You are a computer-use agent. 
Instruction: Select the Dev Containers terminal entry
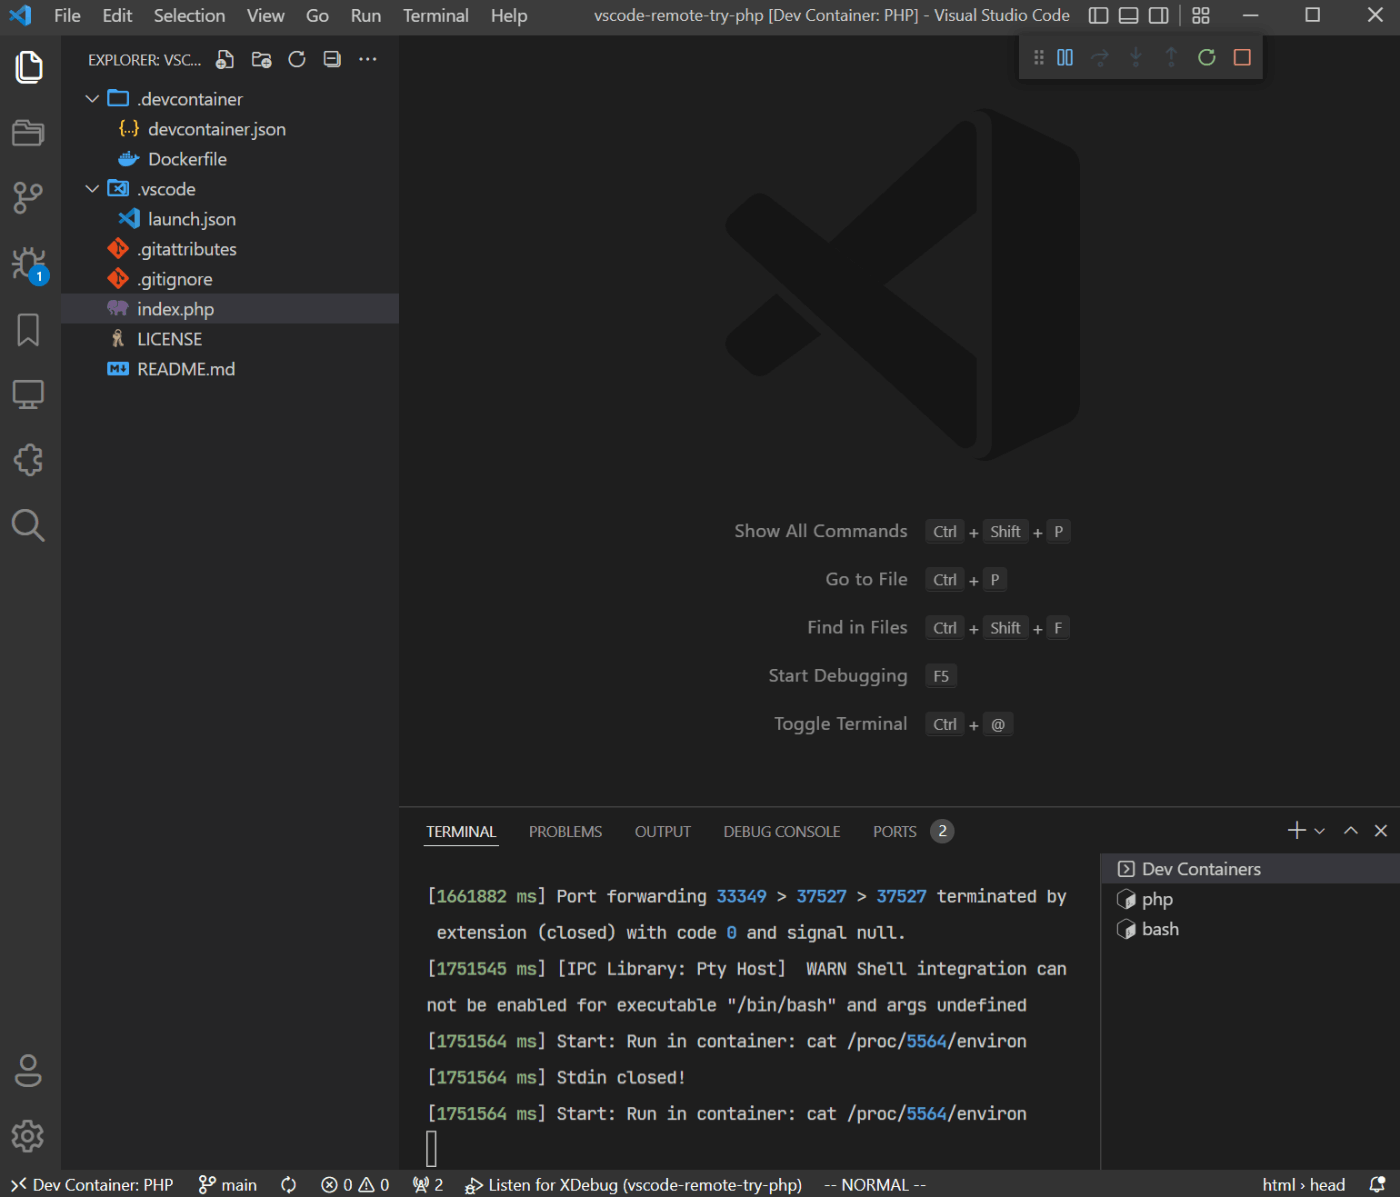coord(1250,869)
